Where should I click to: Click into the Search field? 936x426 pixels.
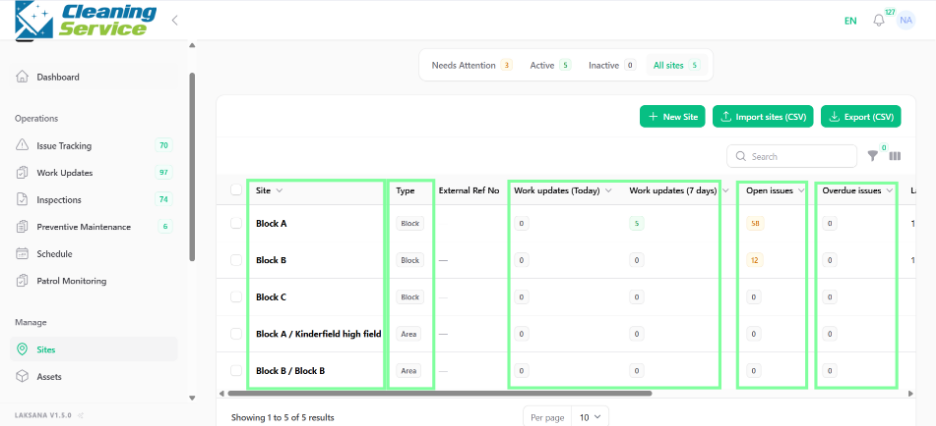coord(792,156)
